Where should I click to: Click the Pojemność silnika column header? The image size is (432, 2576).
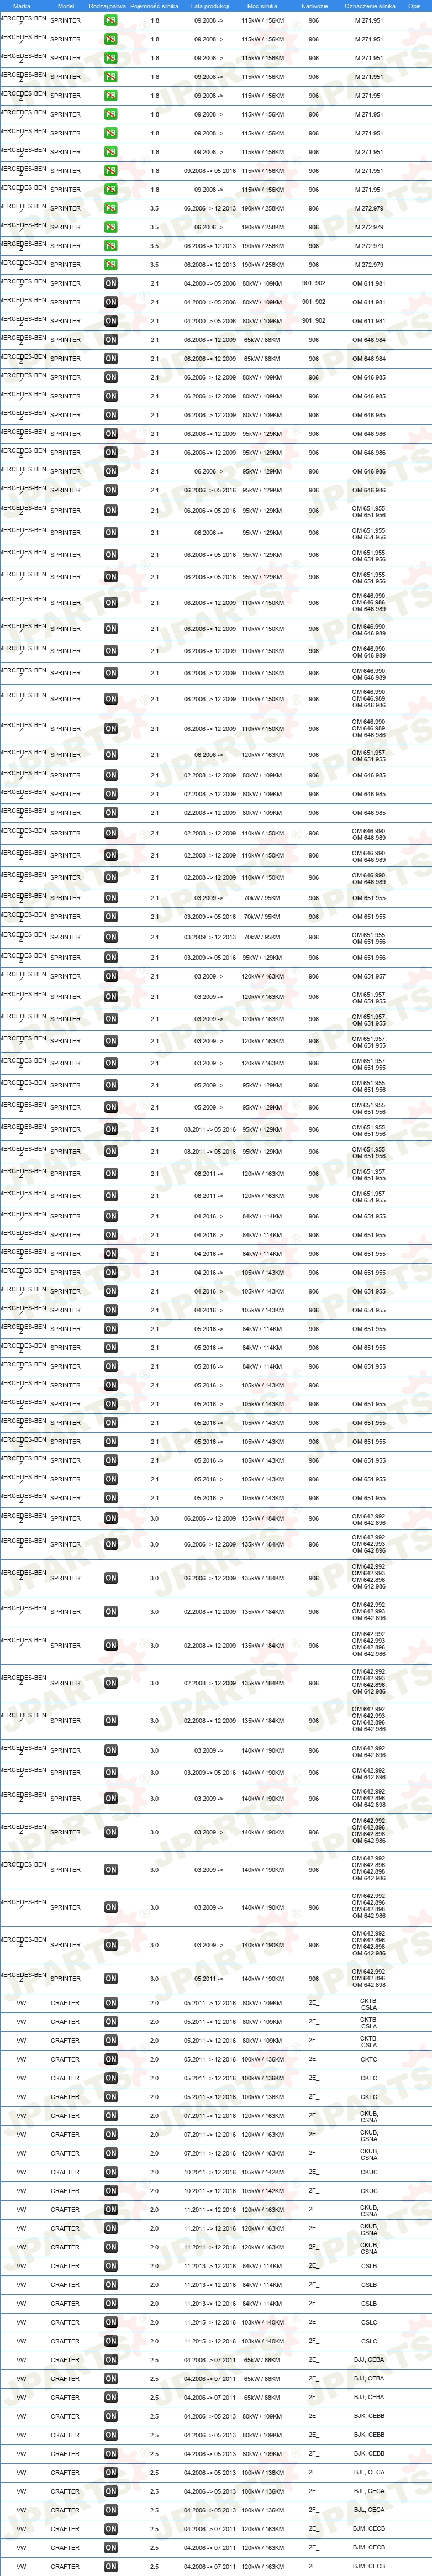point(154,5)
